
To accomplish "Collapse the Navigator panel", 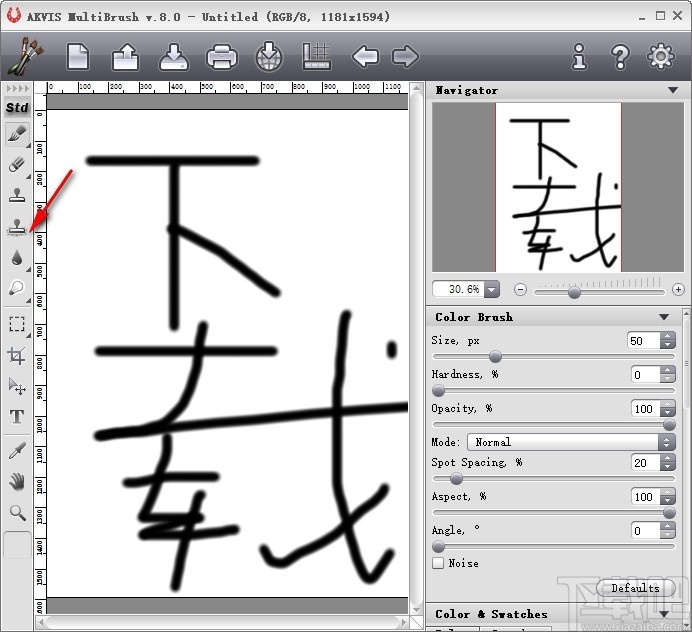I will 673,90.
